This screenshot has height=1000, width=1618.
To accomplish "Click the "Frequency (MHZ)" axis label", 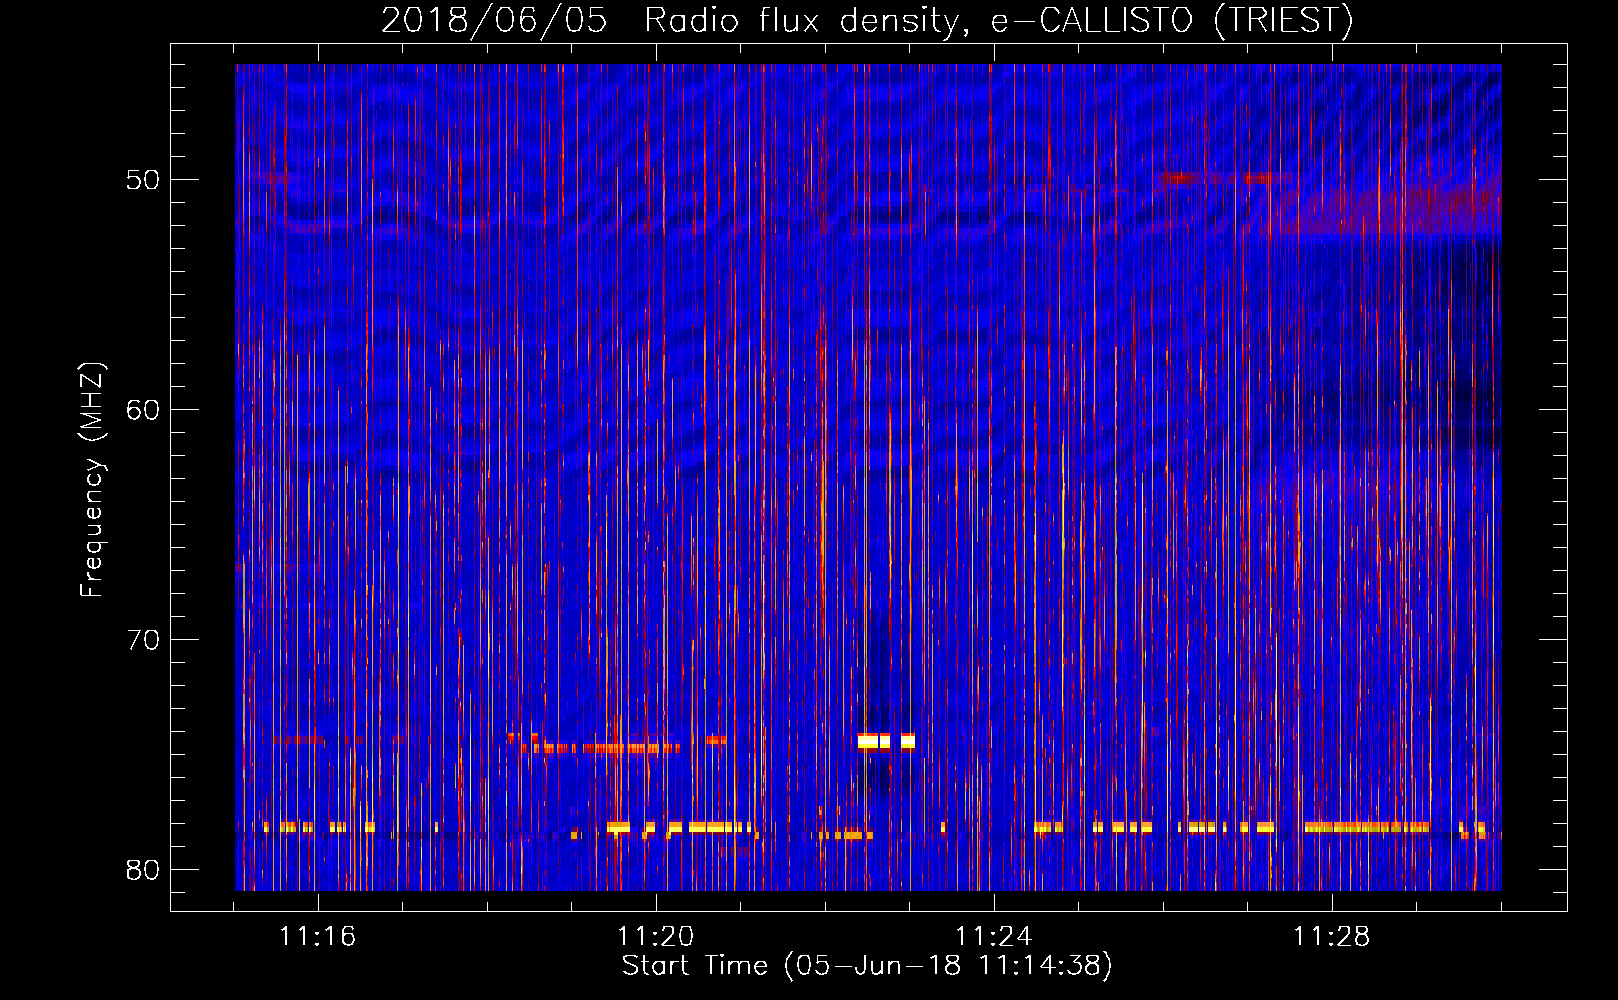I will [x=92, y=480].
